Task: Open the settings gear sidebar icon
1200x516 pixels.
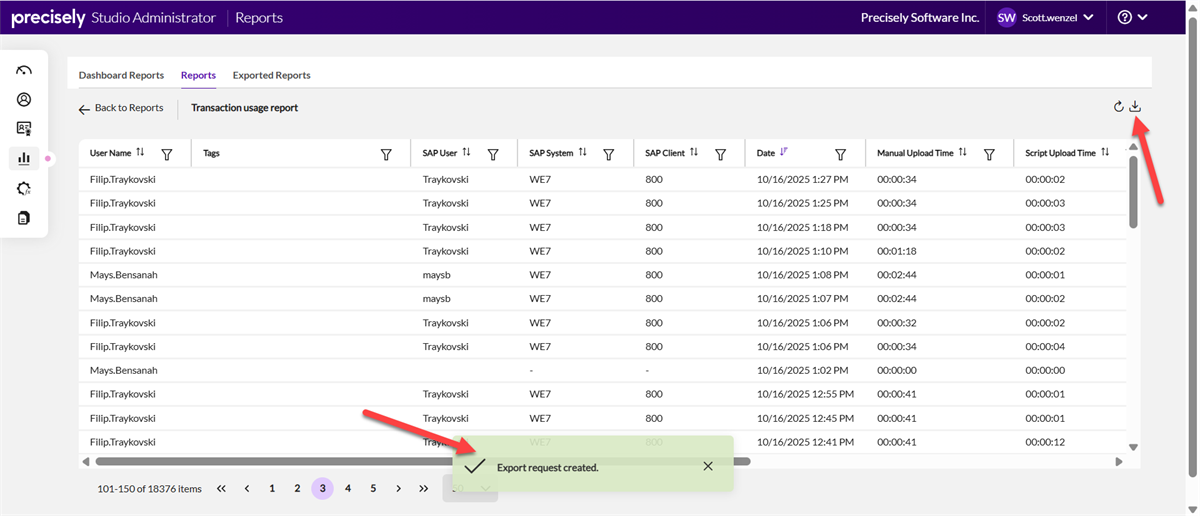Action: tap(24, 188)
